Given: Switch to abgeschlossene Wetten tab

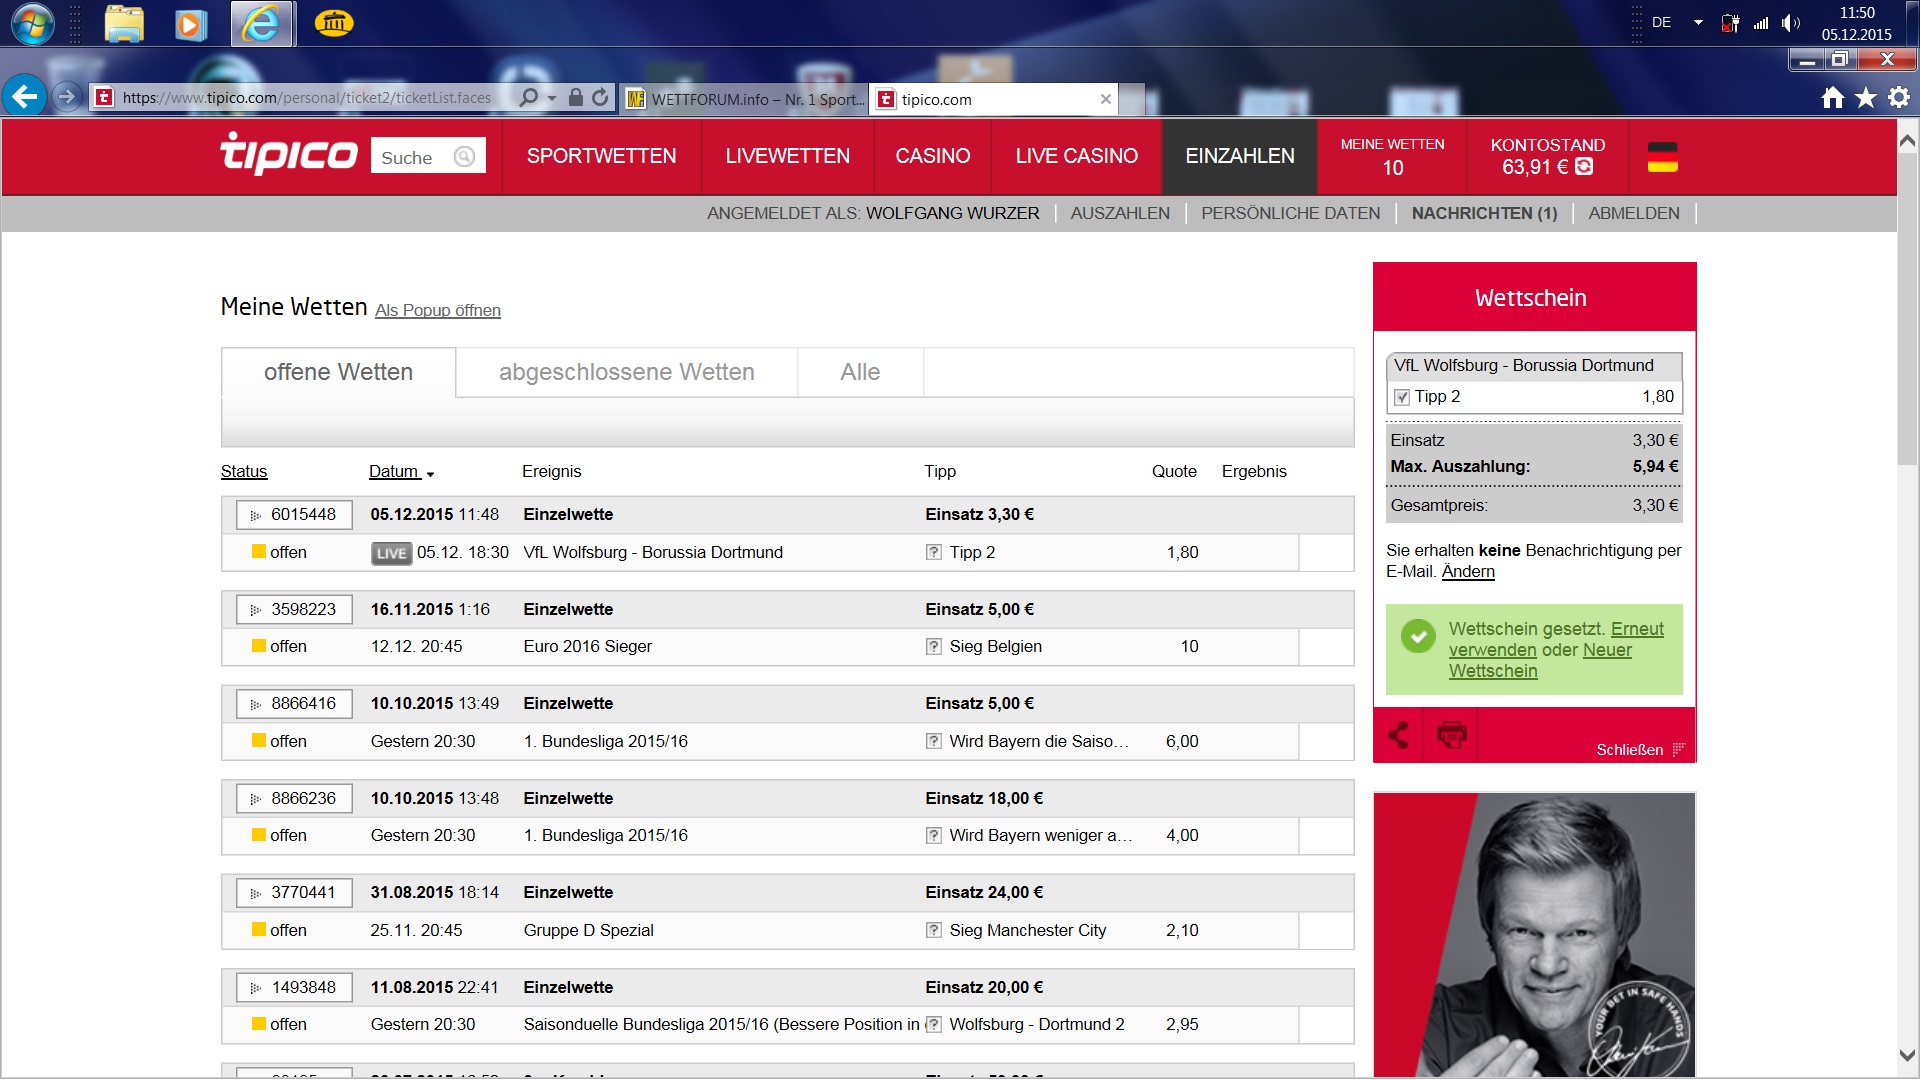Looking at the screenshot, I should pos(627,372).
